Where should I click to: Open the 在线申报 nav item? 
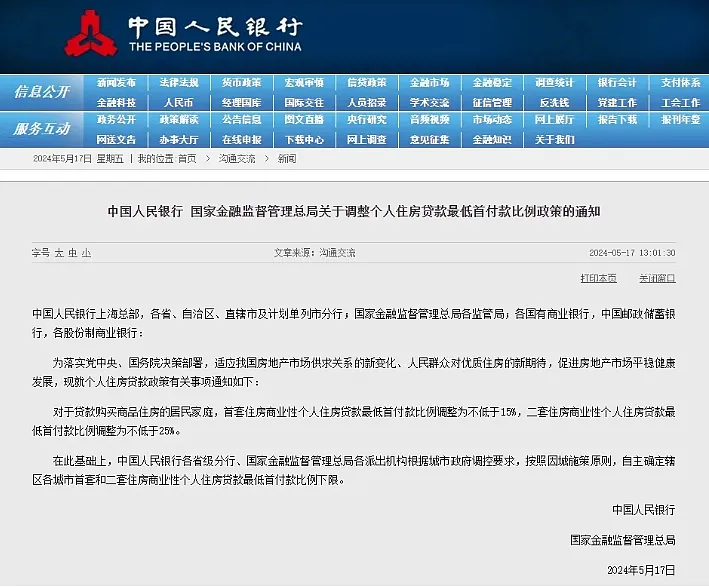(241, 140)
